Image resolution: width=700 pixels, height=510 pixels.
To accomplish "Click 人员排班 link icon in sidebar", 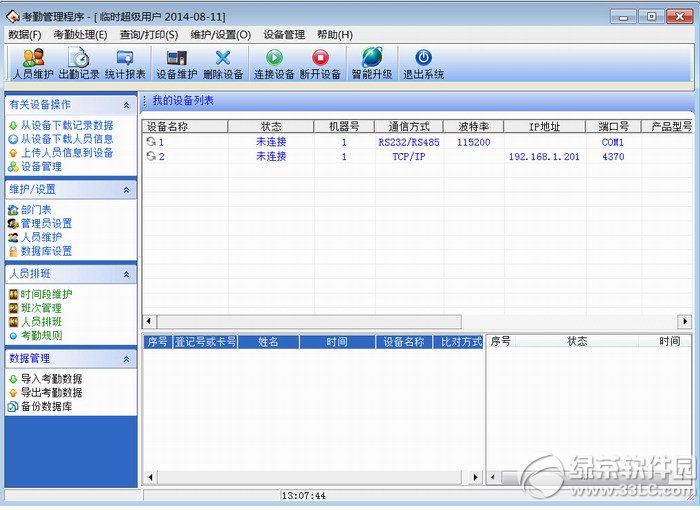I will 13,322.
